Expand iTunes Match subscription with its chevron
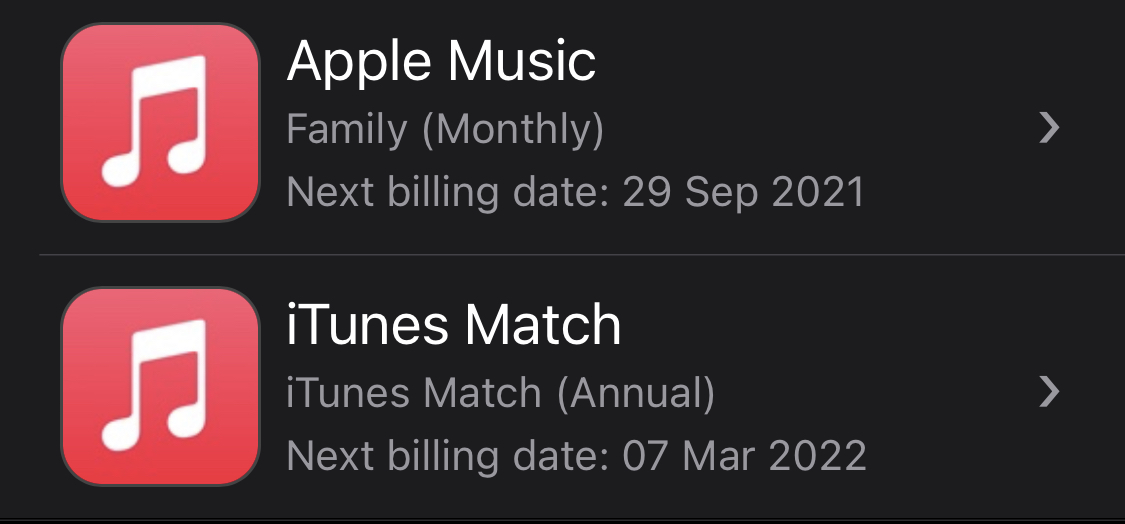This screenshot has width=1125, height=524. tap(1049, 392)
